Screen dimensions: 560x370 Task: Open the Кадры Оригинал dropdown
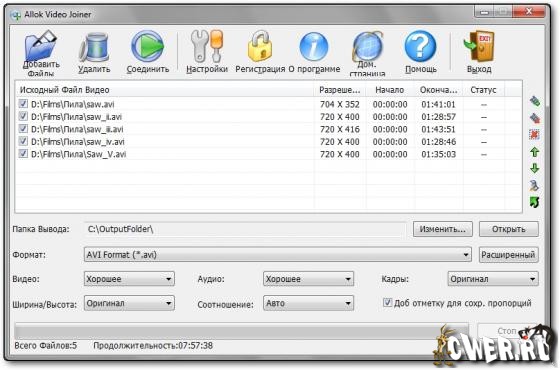(493, 279)
